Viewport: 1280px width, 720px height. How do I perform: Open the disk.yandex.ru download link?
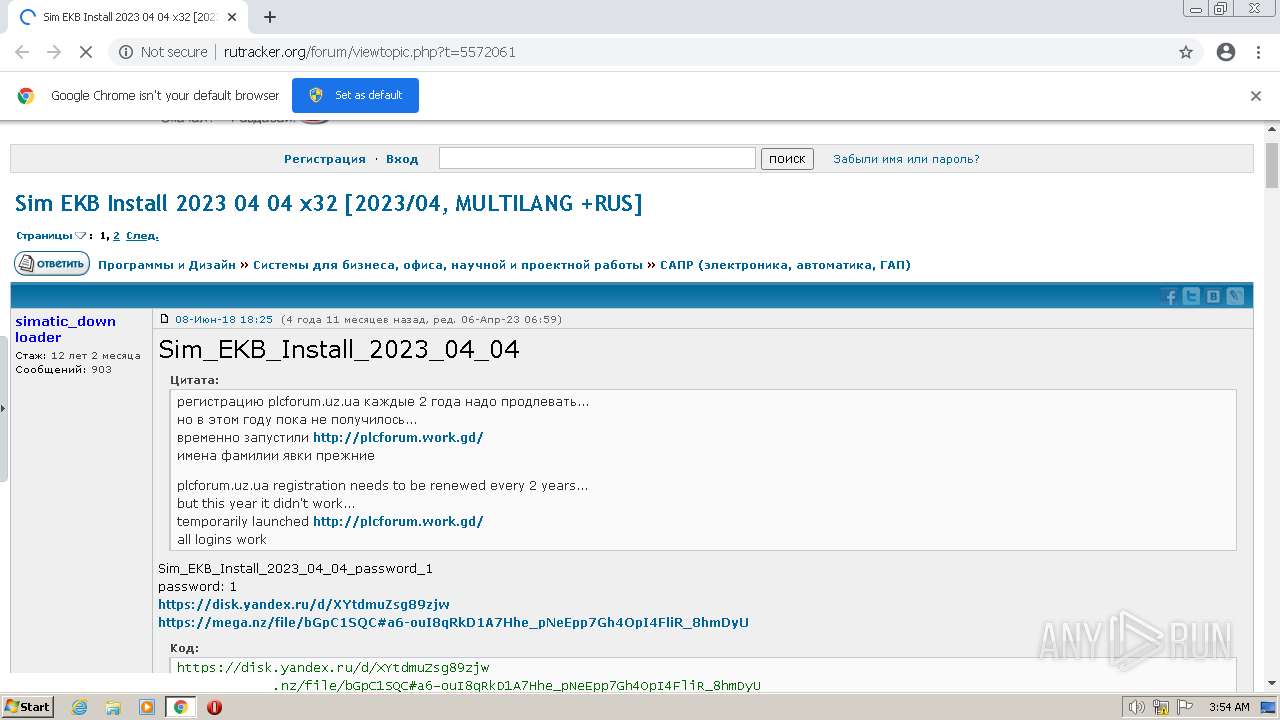(304, 605)
